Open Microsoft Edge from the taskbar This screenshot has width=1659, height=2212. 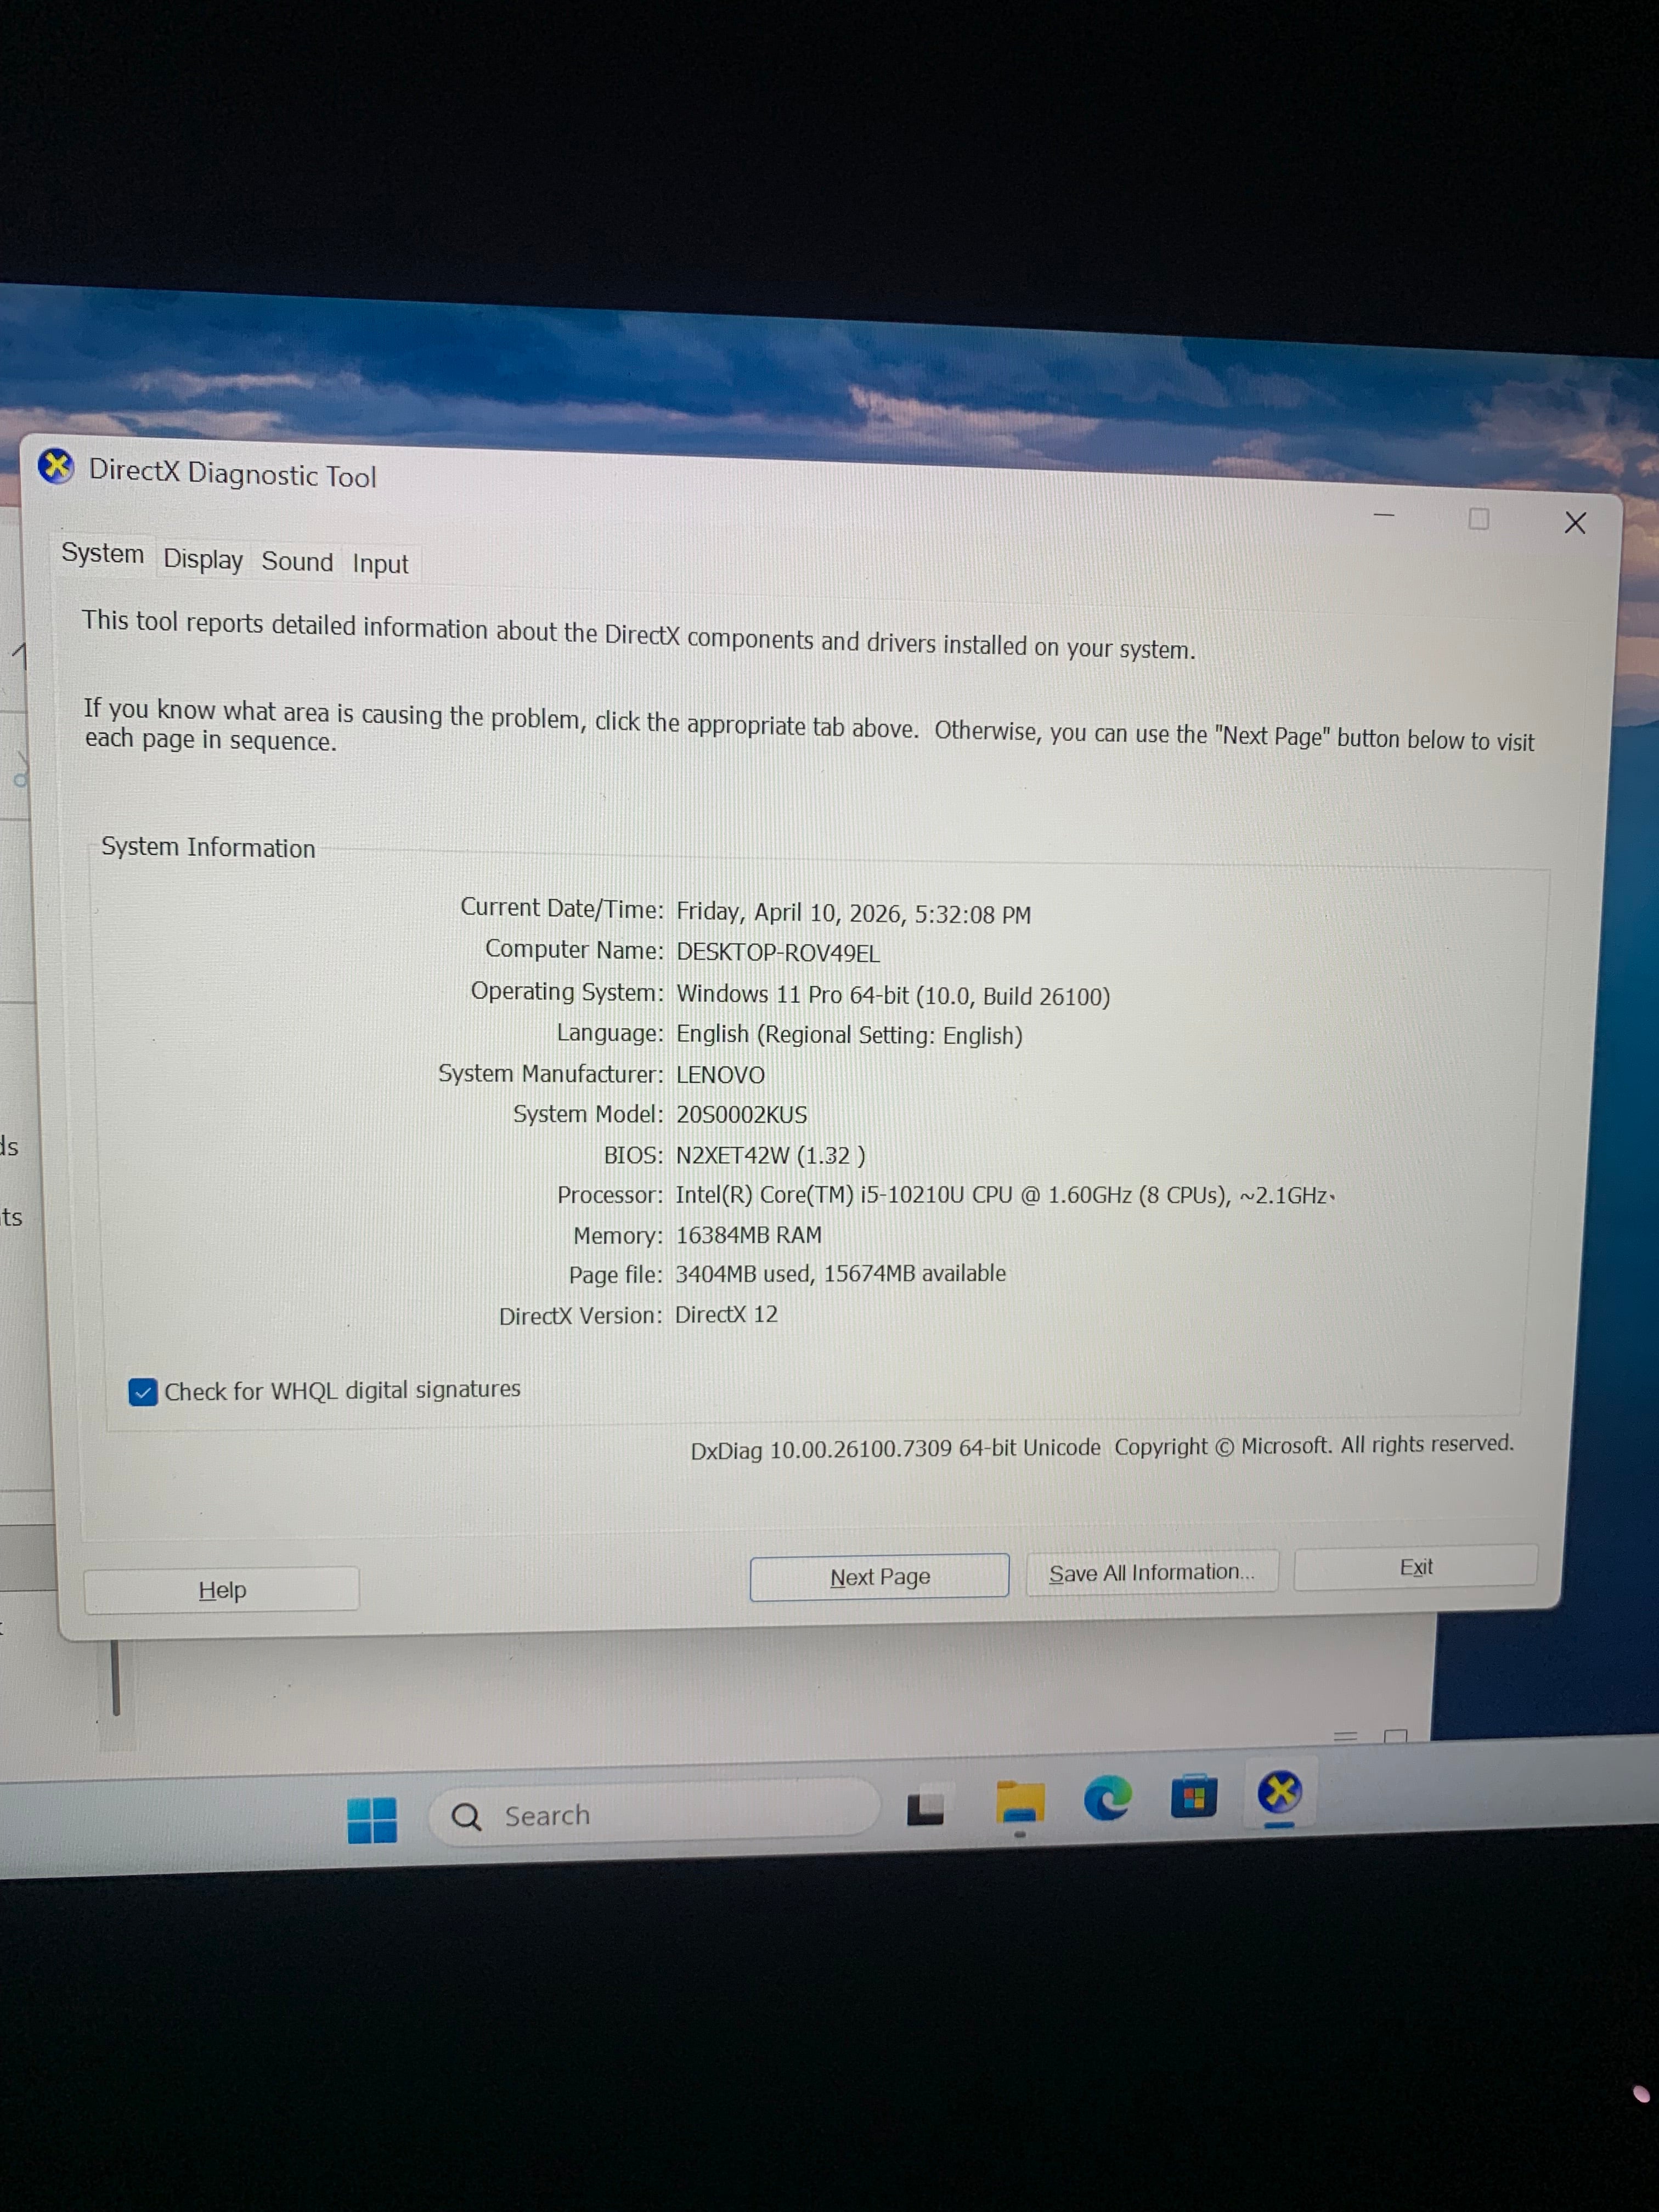click(1107, 1798)
